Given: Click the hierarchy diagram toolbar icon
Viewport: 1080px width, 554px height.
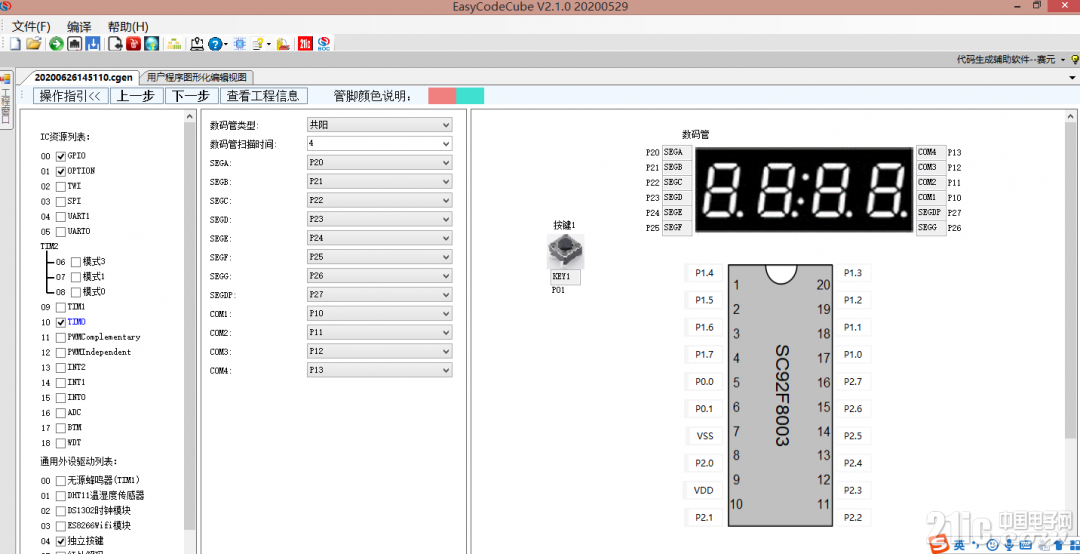Looking at the screenshot, I should coord(174,44).
